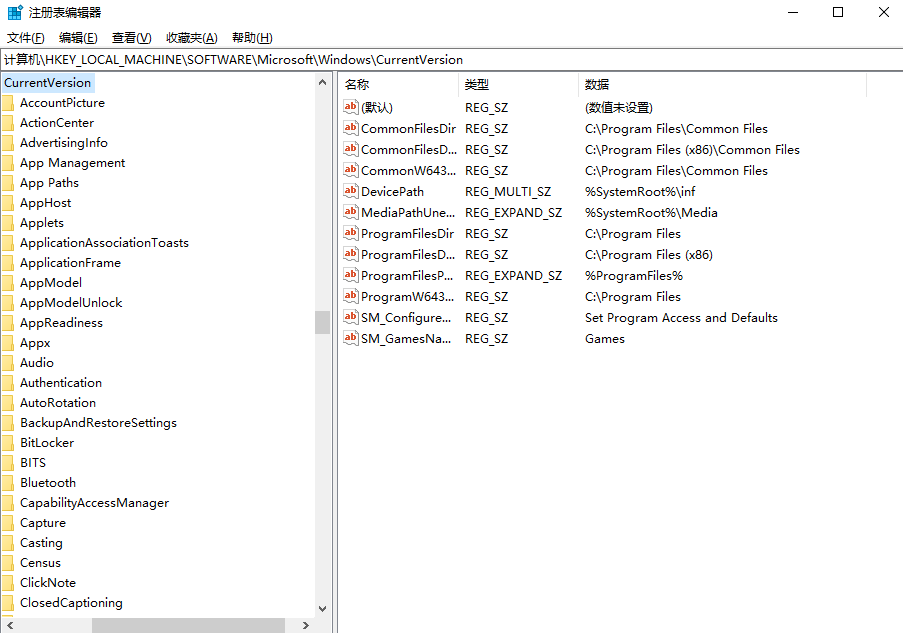Select the ClosedCaptioning key in tree
This screenshot has width=903, height=633.
71,603
